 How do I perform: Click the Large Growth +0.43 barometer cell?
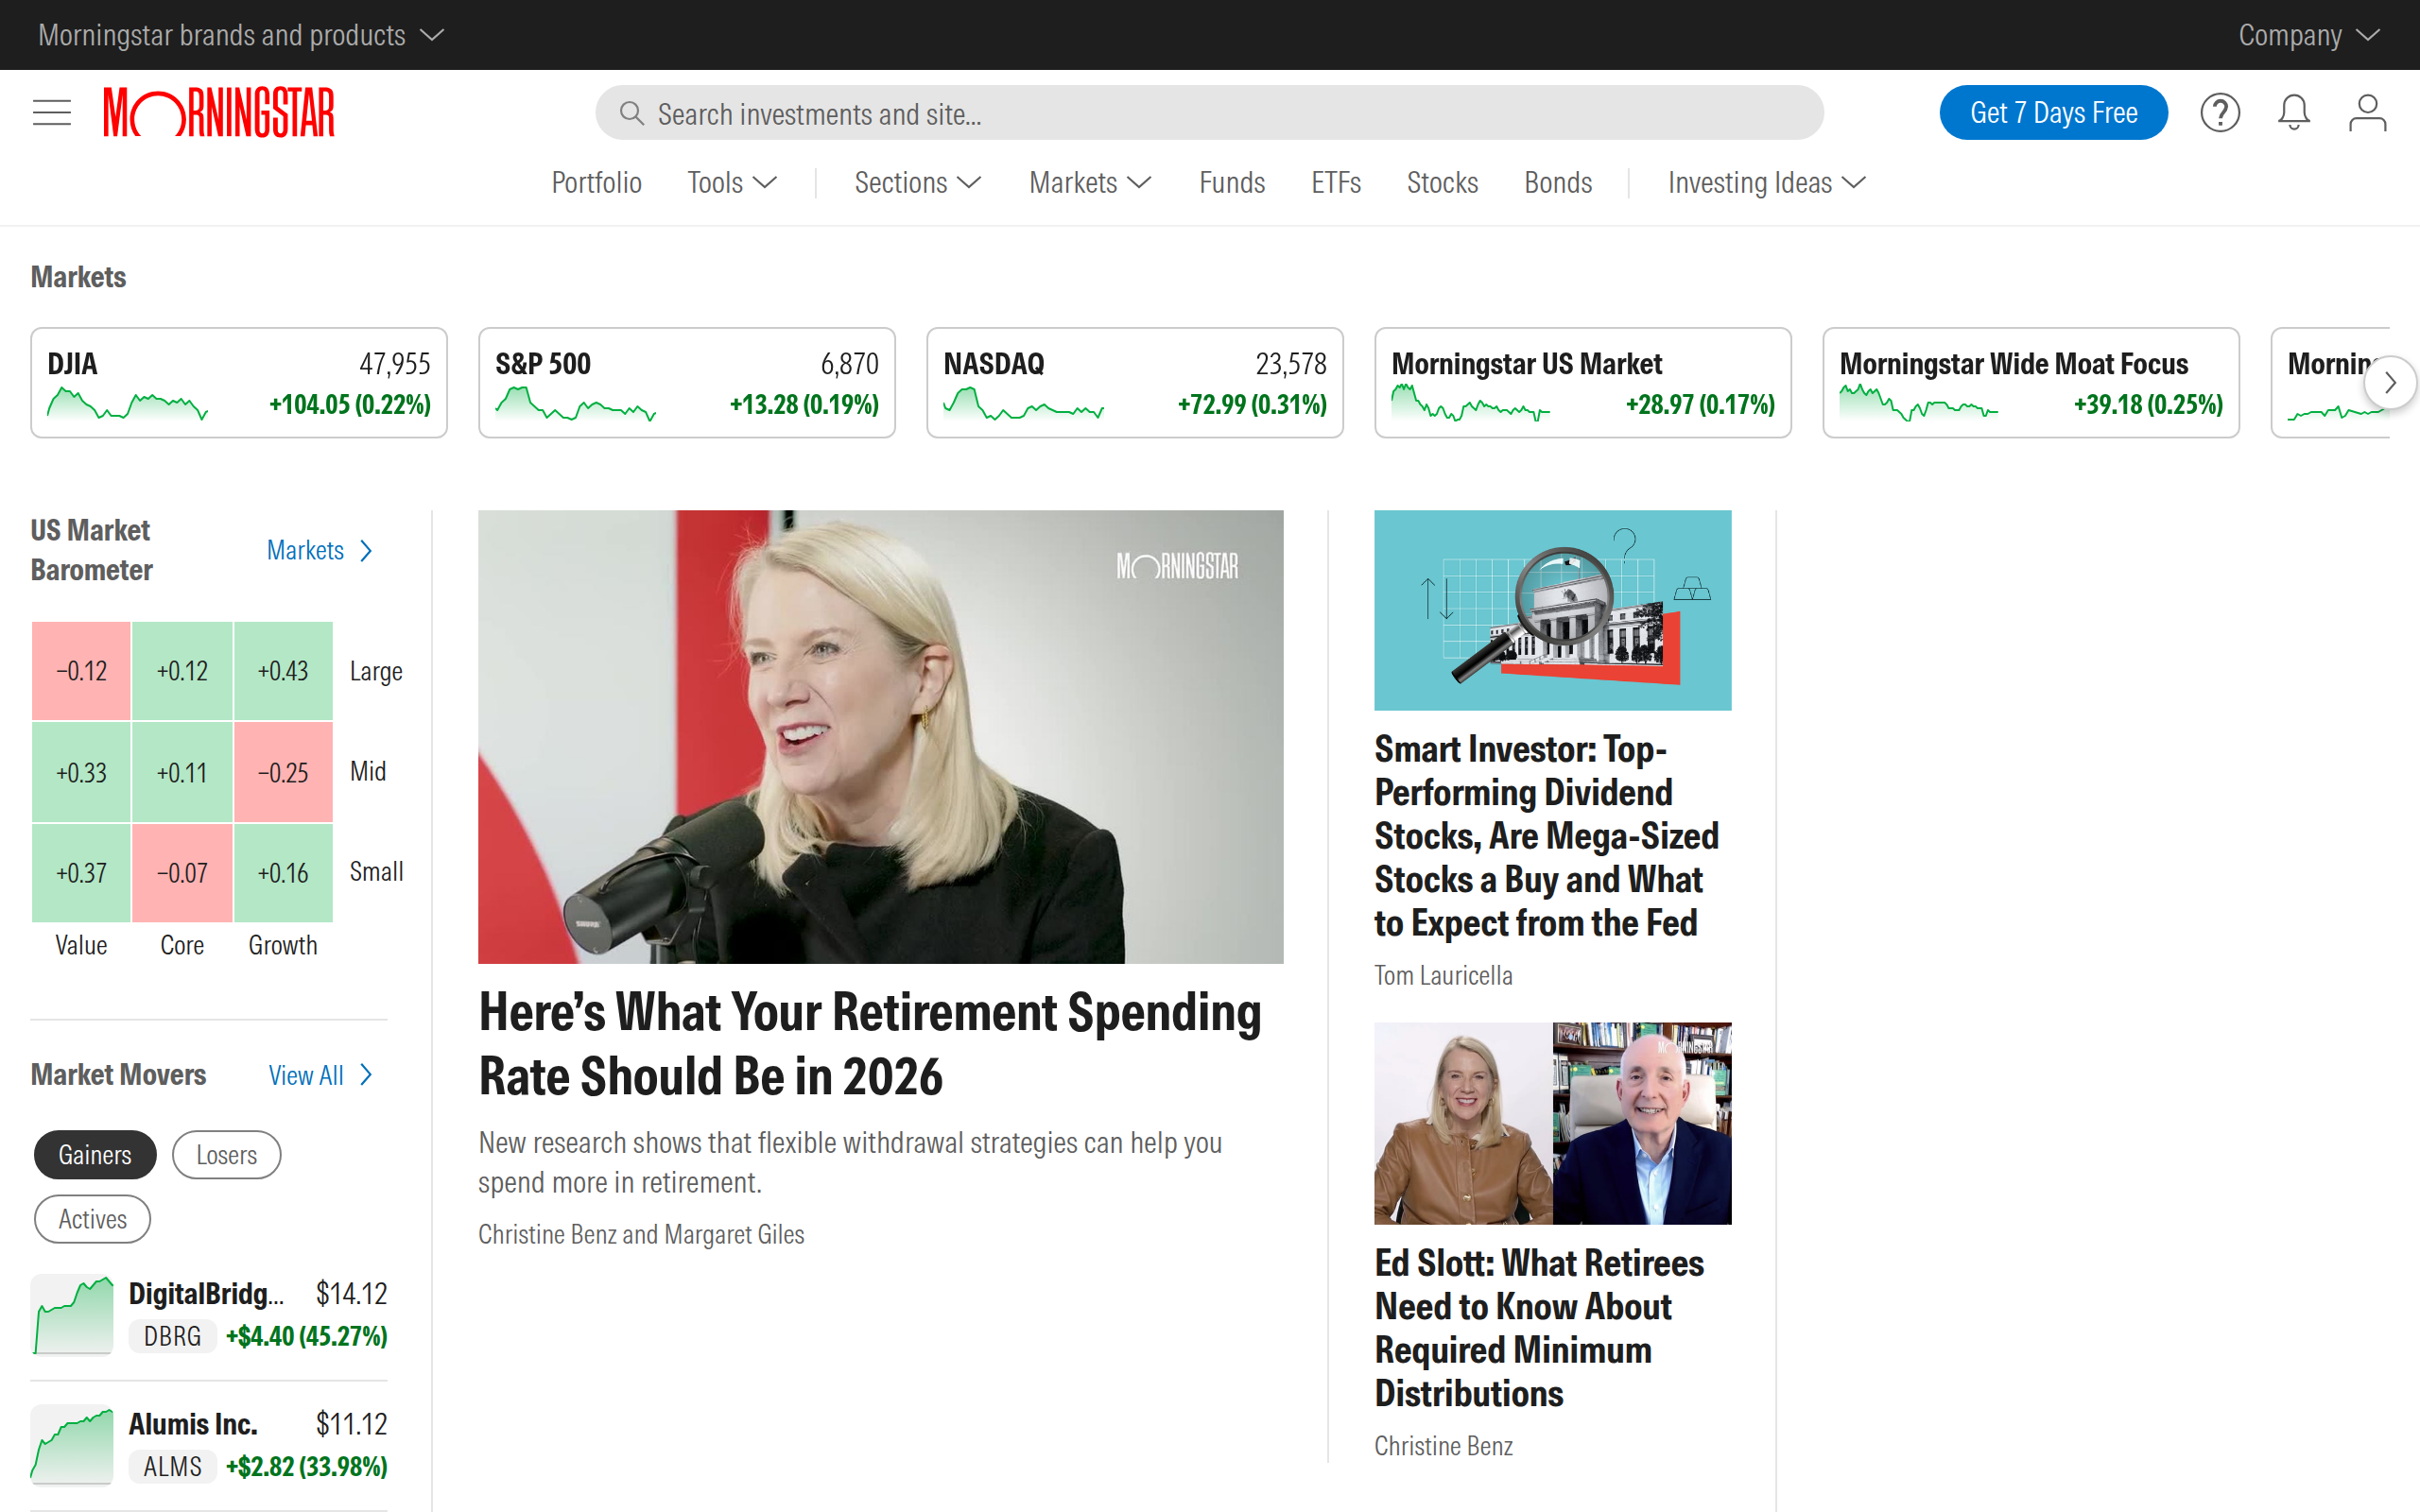pyautogui.click(x=283, y=671)
